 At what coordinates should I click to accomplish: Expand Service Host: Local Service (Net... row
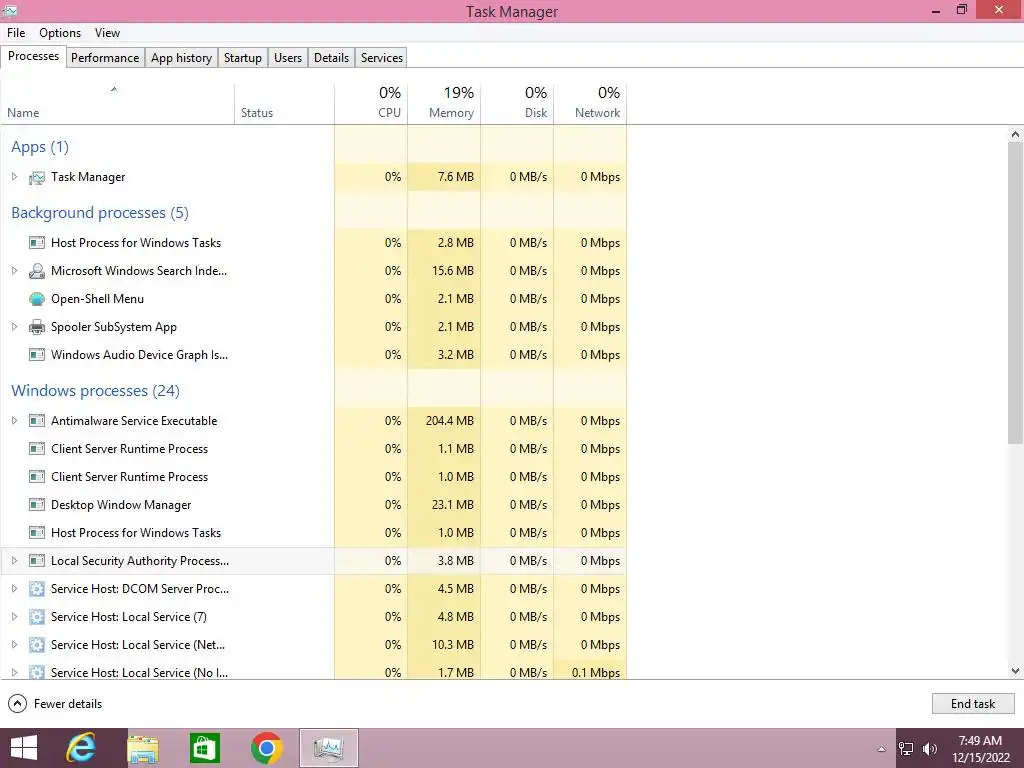pos(14,645)
